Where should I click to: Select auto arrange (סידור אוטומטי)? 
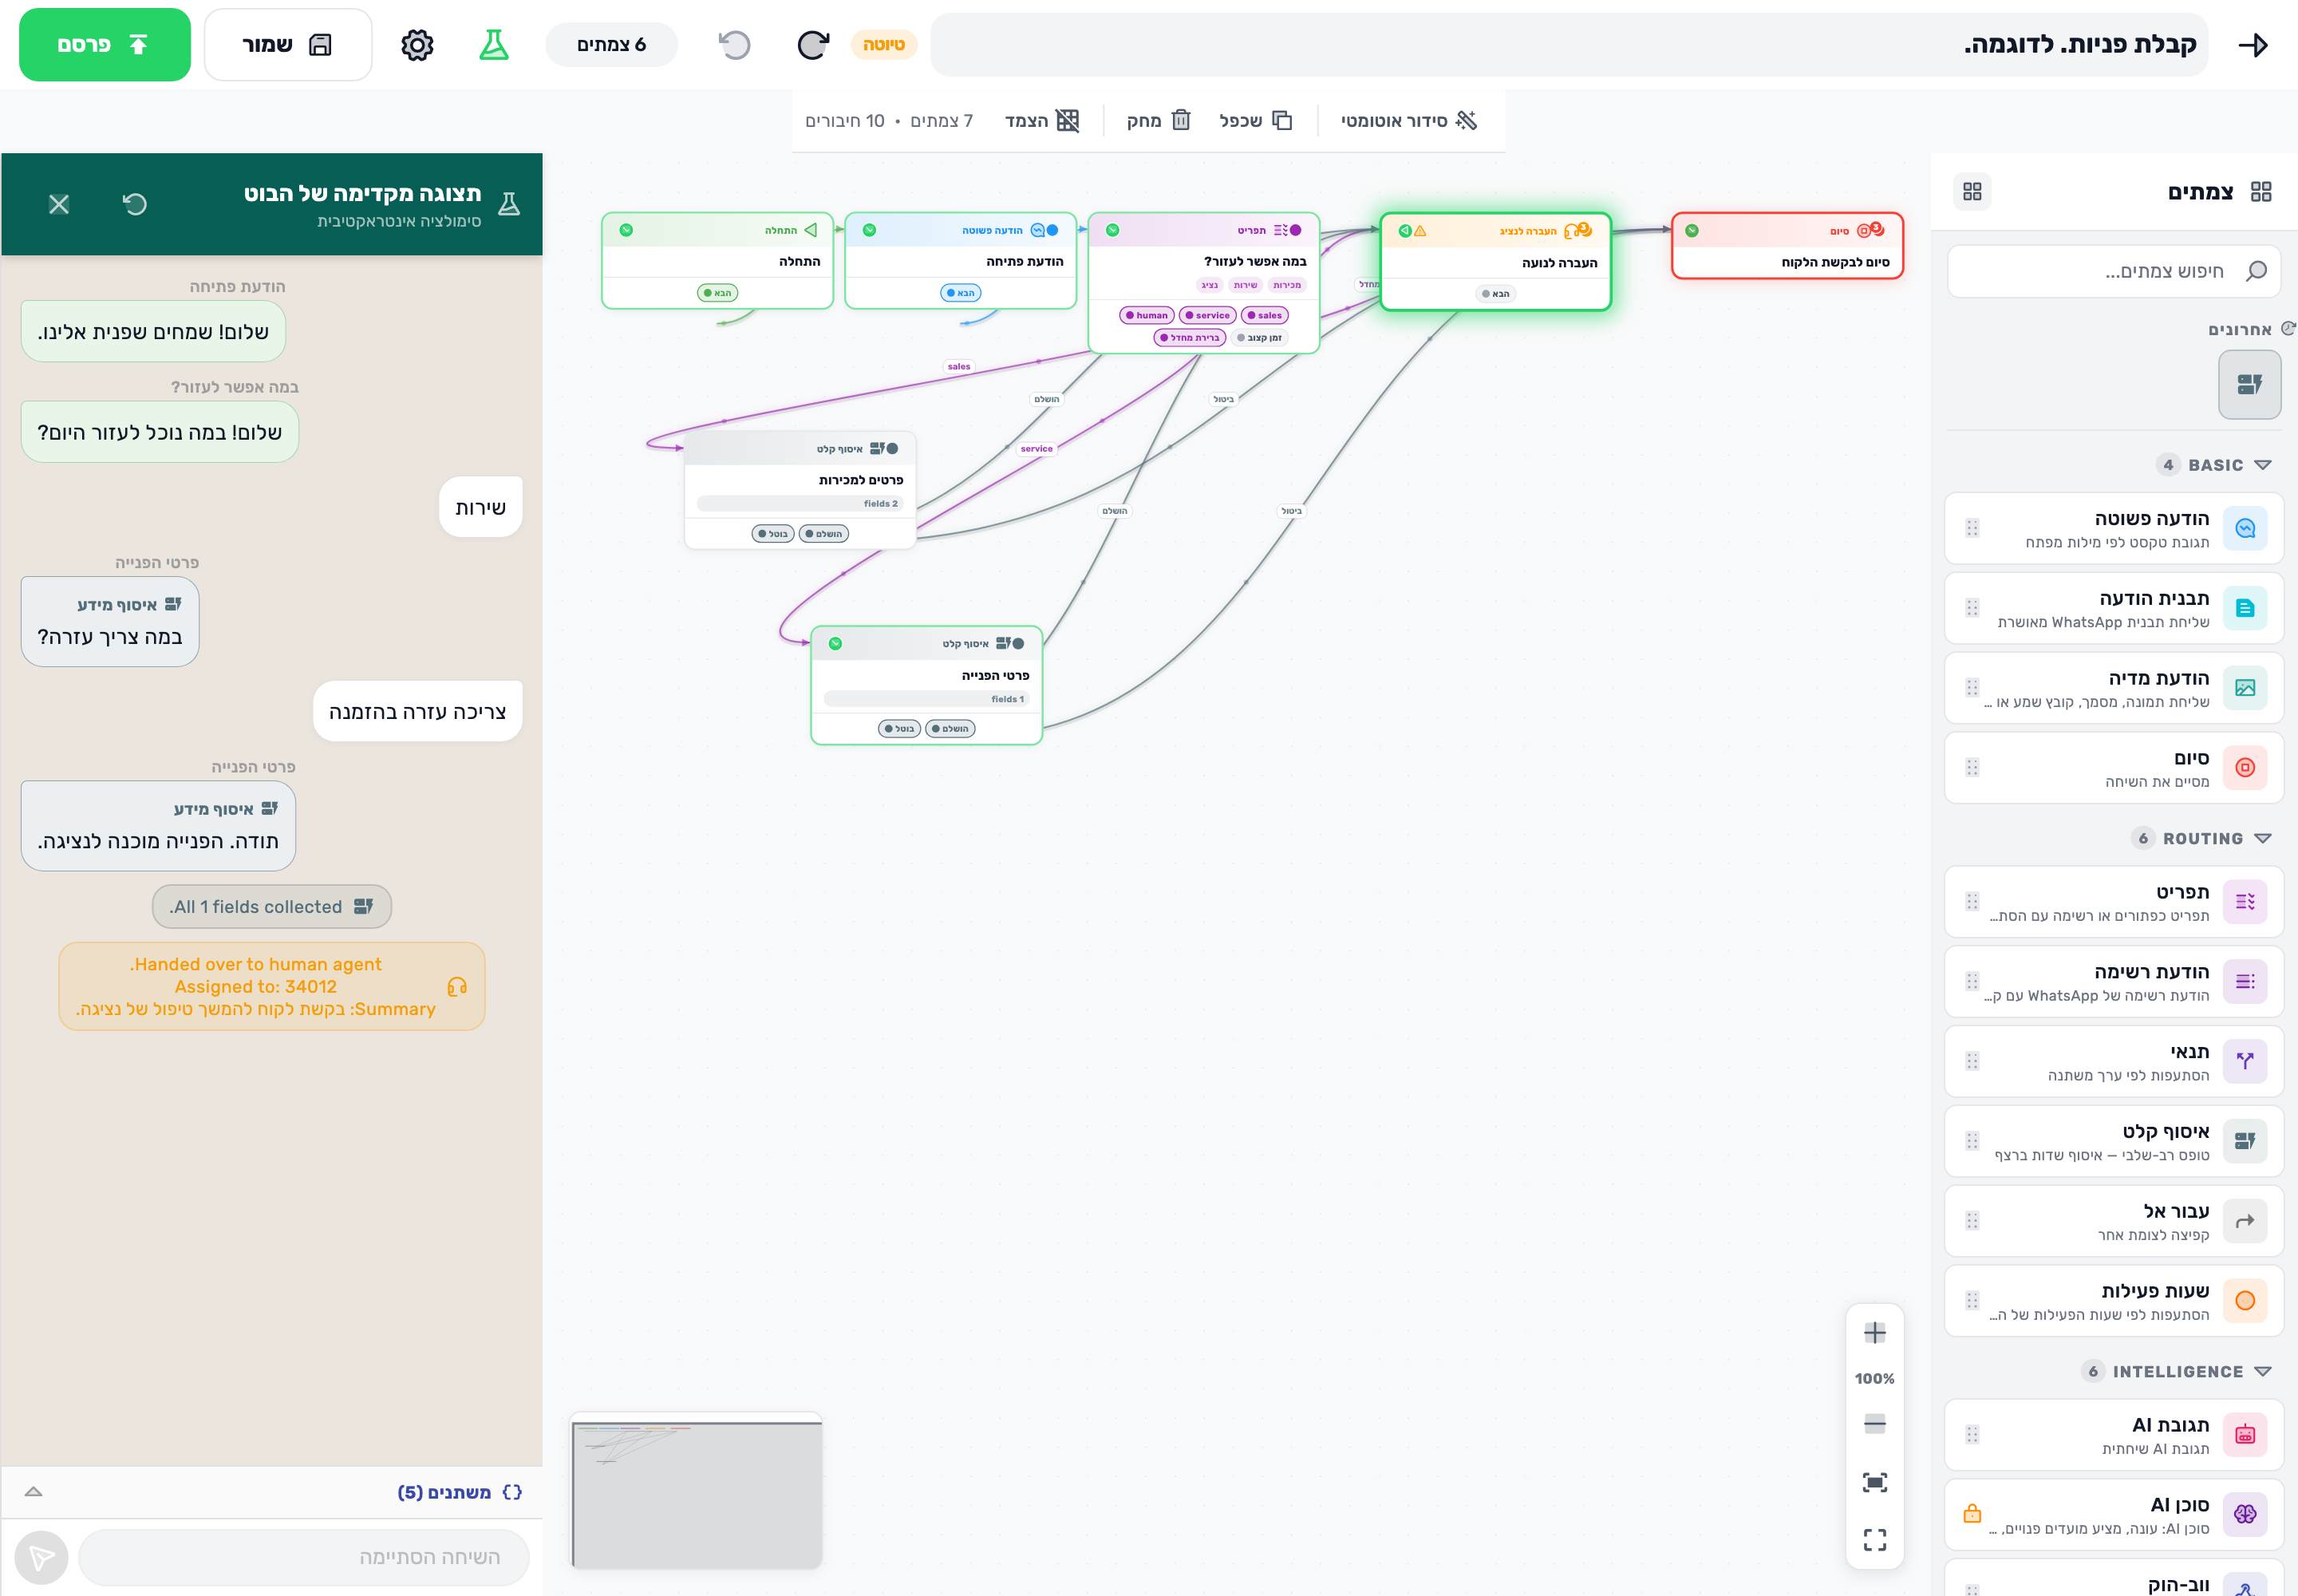(x=1408, y=121)
